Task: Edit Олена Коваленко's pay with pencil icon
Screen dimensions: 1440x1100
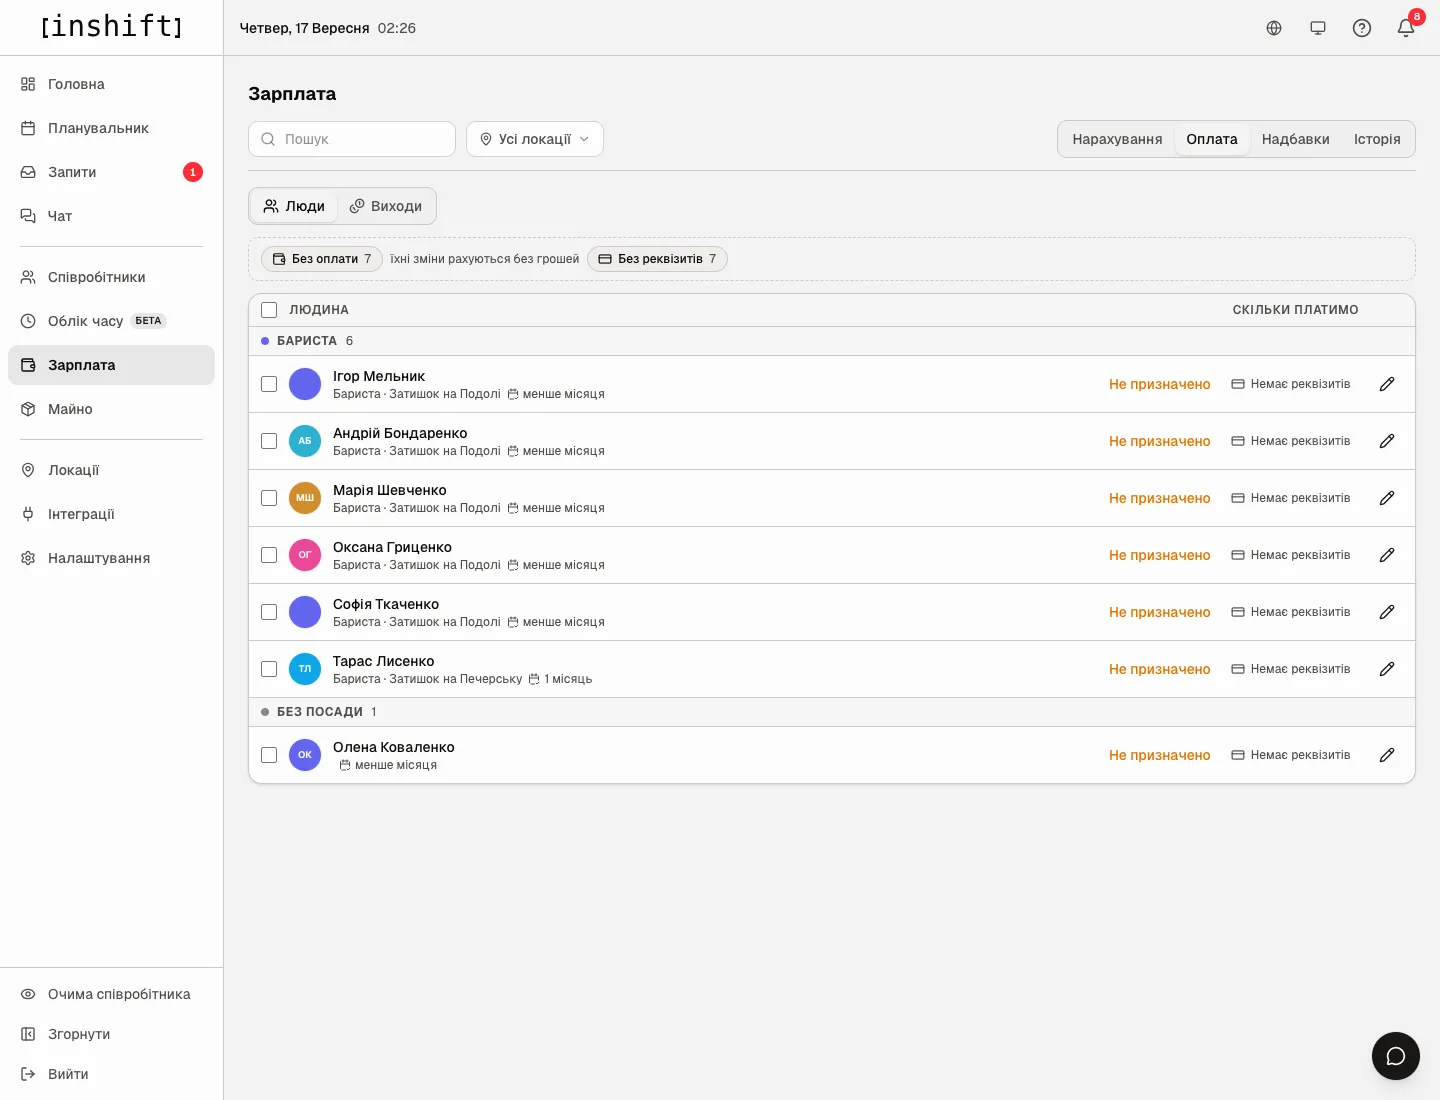Action: pyautogui.click(x=1387, y=755)
